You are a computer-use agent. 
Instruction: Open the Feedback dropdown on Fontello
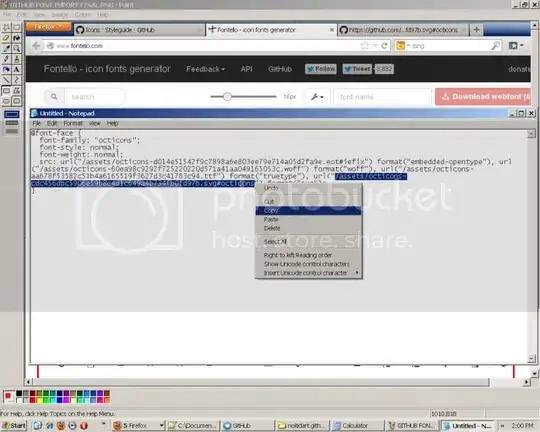pos(205,69)
